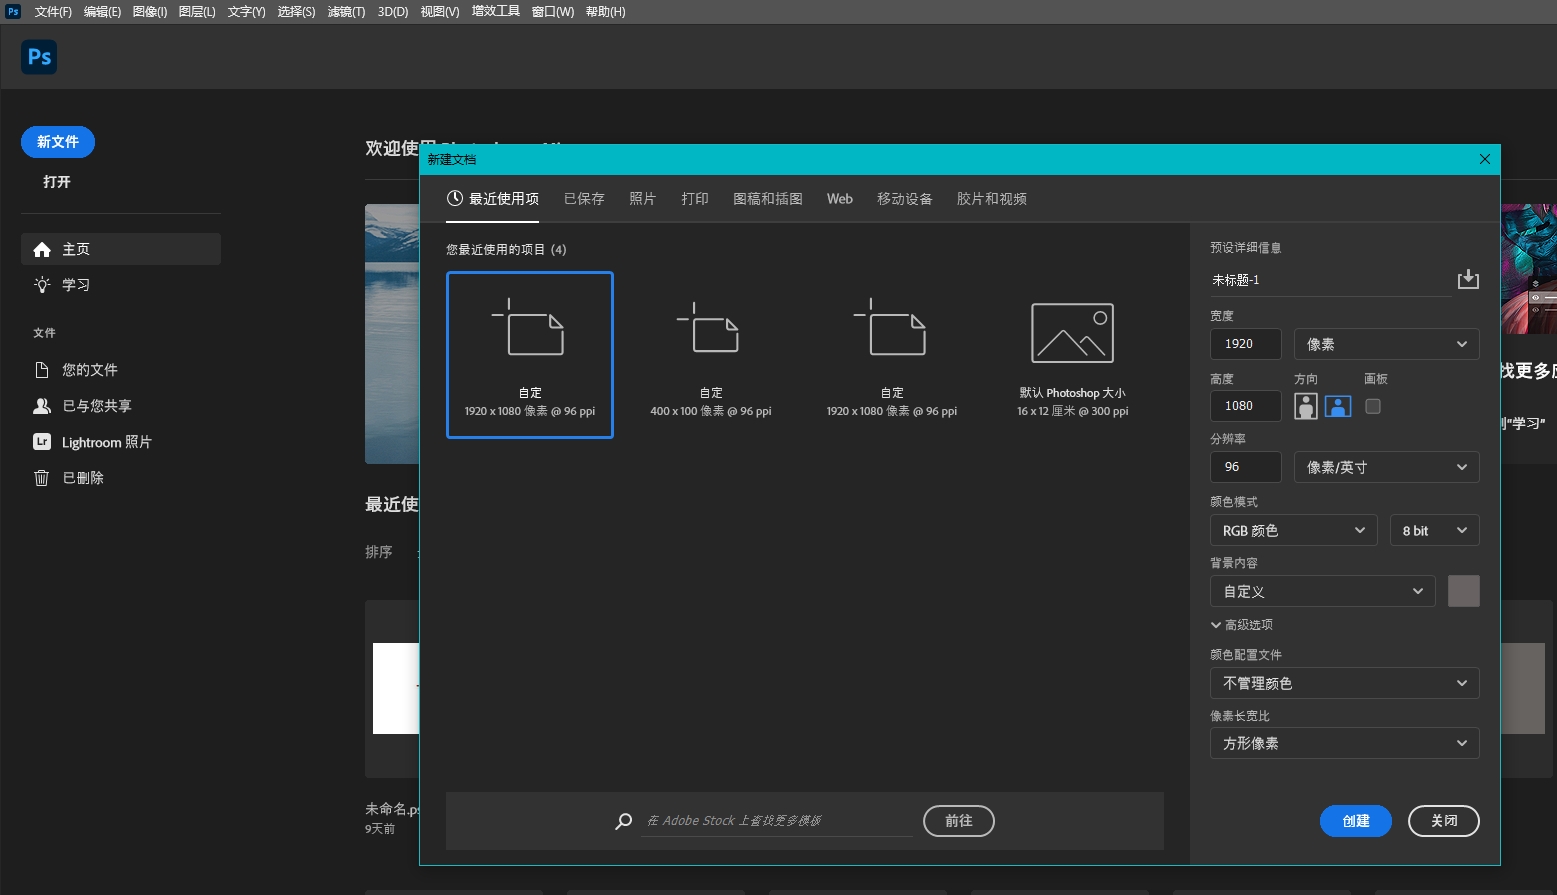Open the Filter menu in menu bar
The width and height of the screenshot is (1557, 895).
click(346, 12)
